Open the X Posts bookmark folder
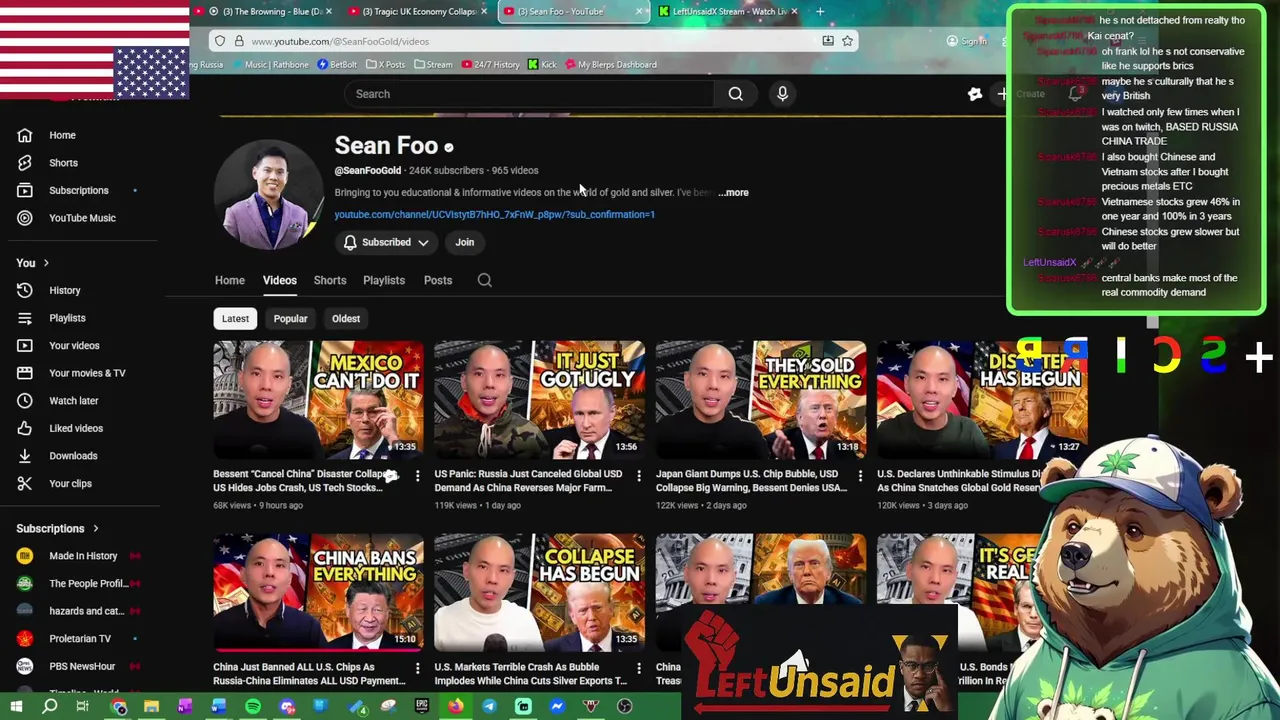Image resolution: width=1280 pixels, height=720 pixels. pos(386,64)
